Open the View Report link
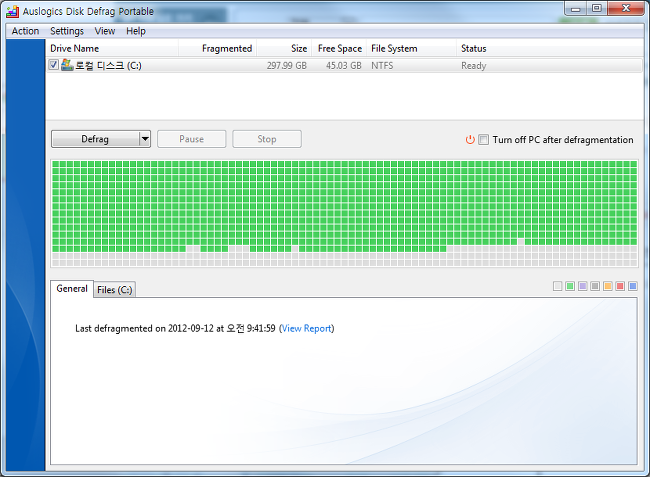The width and height of the screenshot is (650, 477). 307,329
